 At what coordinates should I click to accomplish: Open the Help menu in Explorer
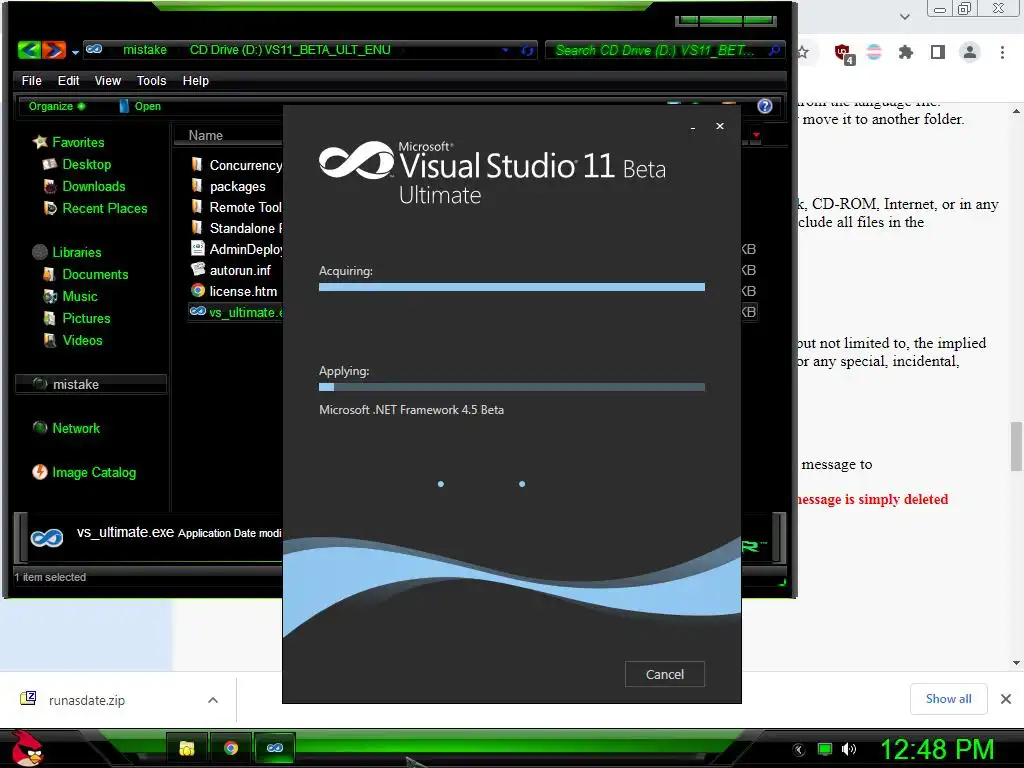pyautogui.click(x=195, y=80)
